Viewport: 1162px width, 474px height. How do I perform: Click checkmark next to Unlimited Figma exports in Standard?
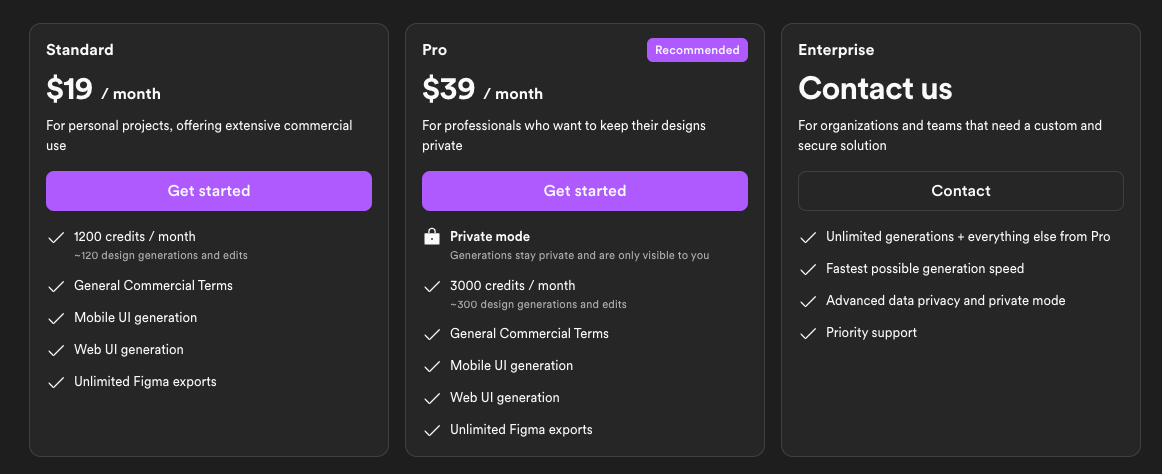pyautogui.click(x=56, y=383)
